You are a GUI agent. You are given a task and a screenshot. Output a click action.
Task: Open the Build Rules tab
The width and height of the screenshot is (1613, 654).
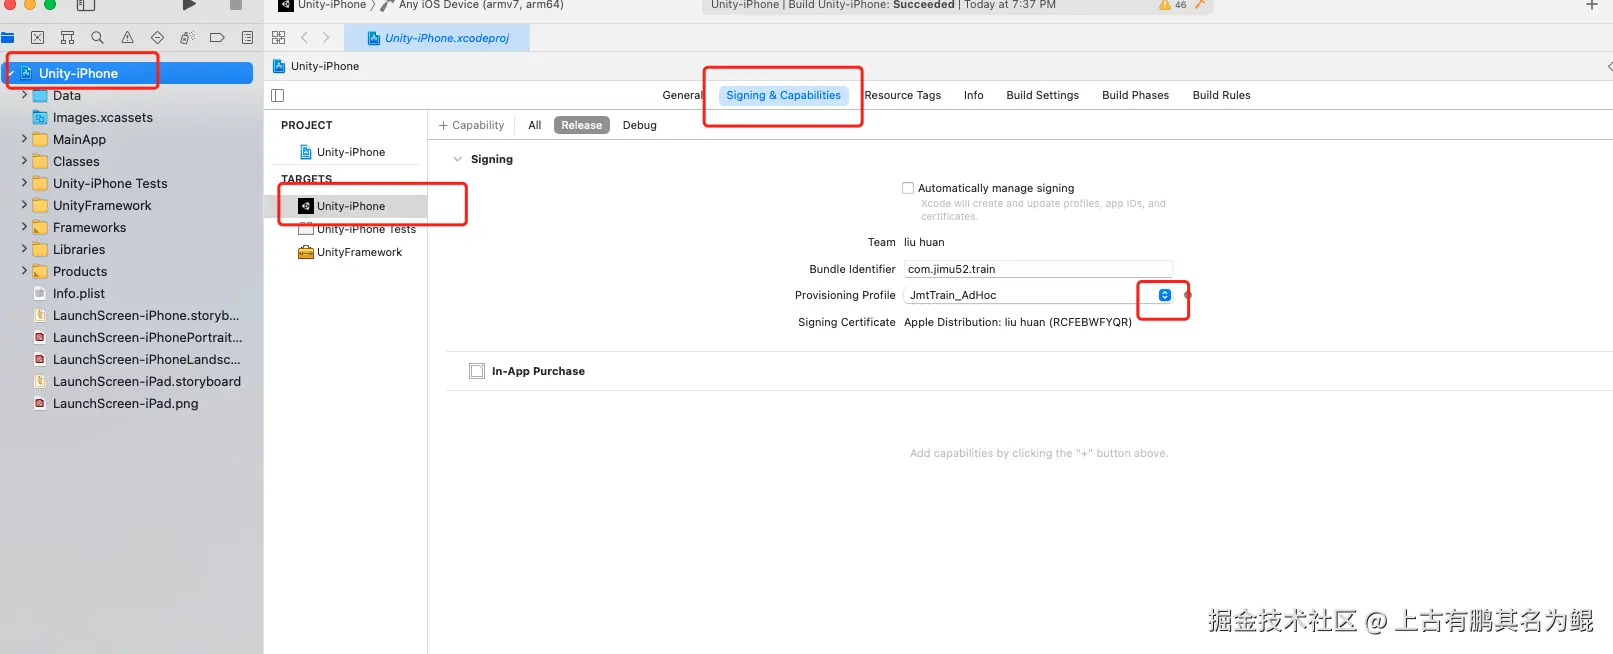[x=1221, y=96]
